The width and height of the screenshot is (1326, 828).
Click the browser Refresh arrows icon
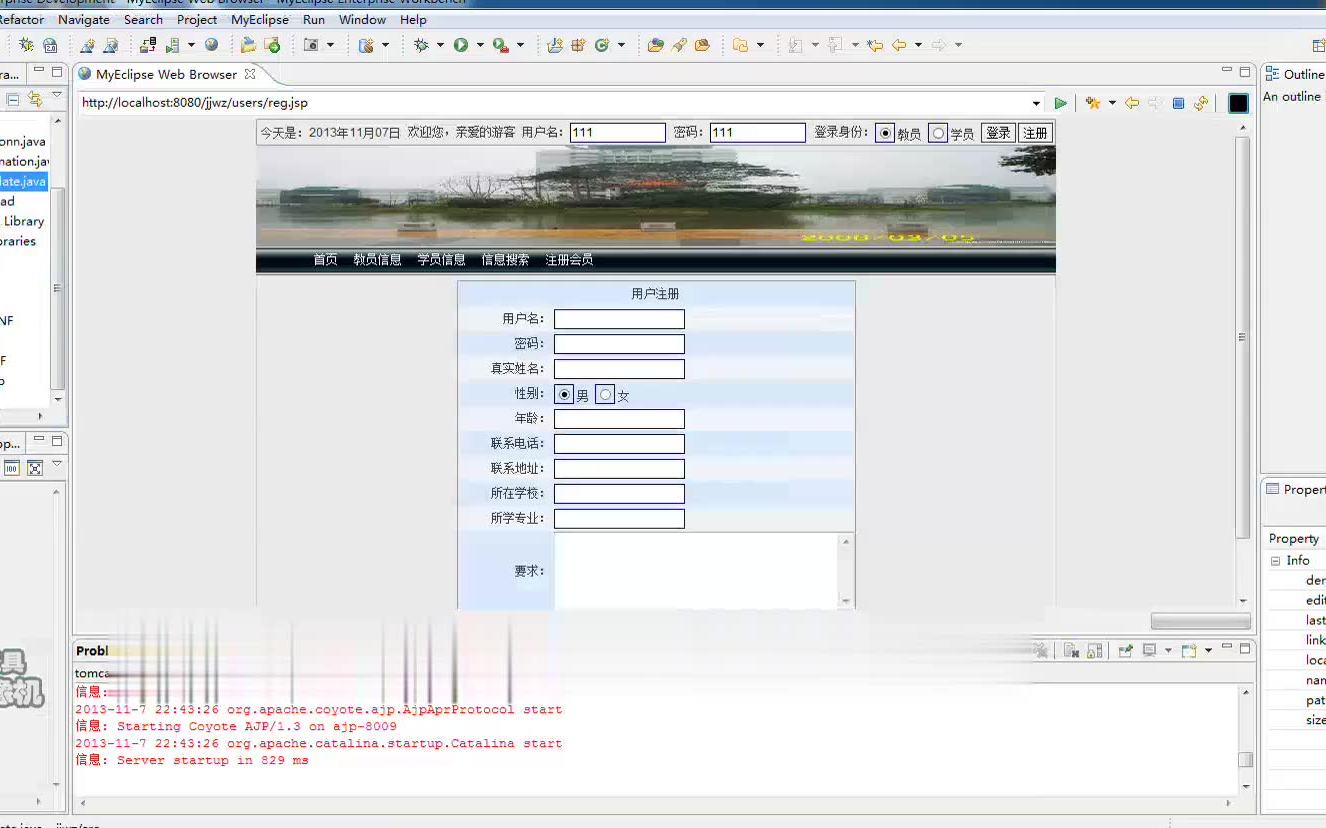(x=1201, y=103)
